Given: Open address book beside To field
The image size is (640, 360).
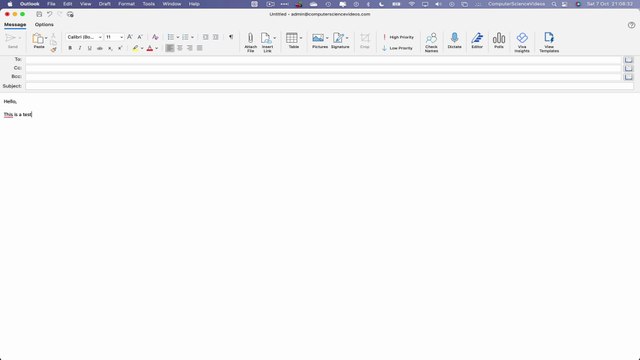Looking at the screenshot, I should pos(628,60).
